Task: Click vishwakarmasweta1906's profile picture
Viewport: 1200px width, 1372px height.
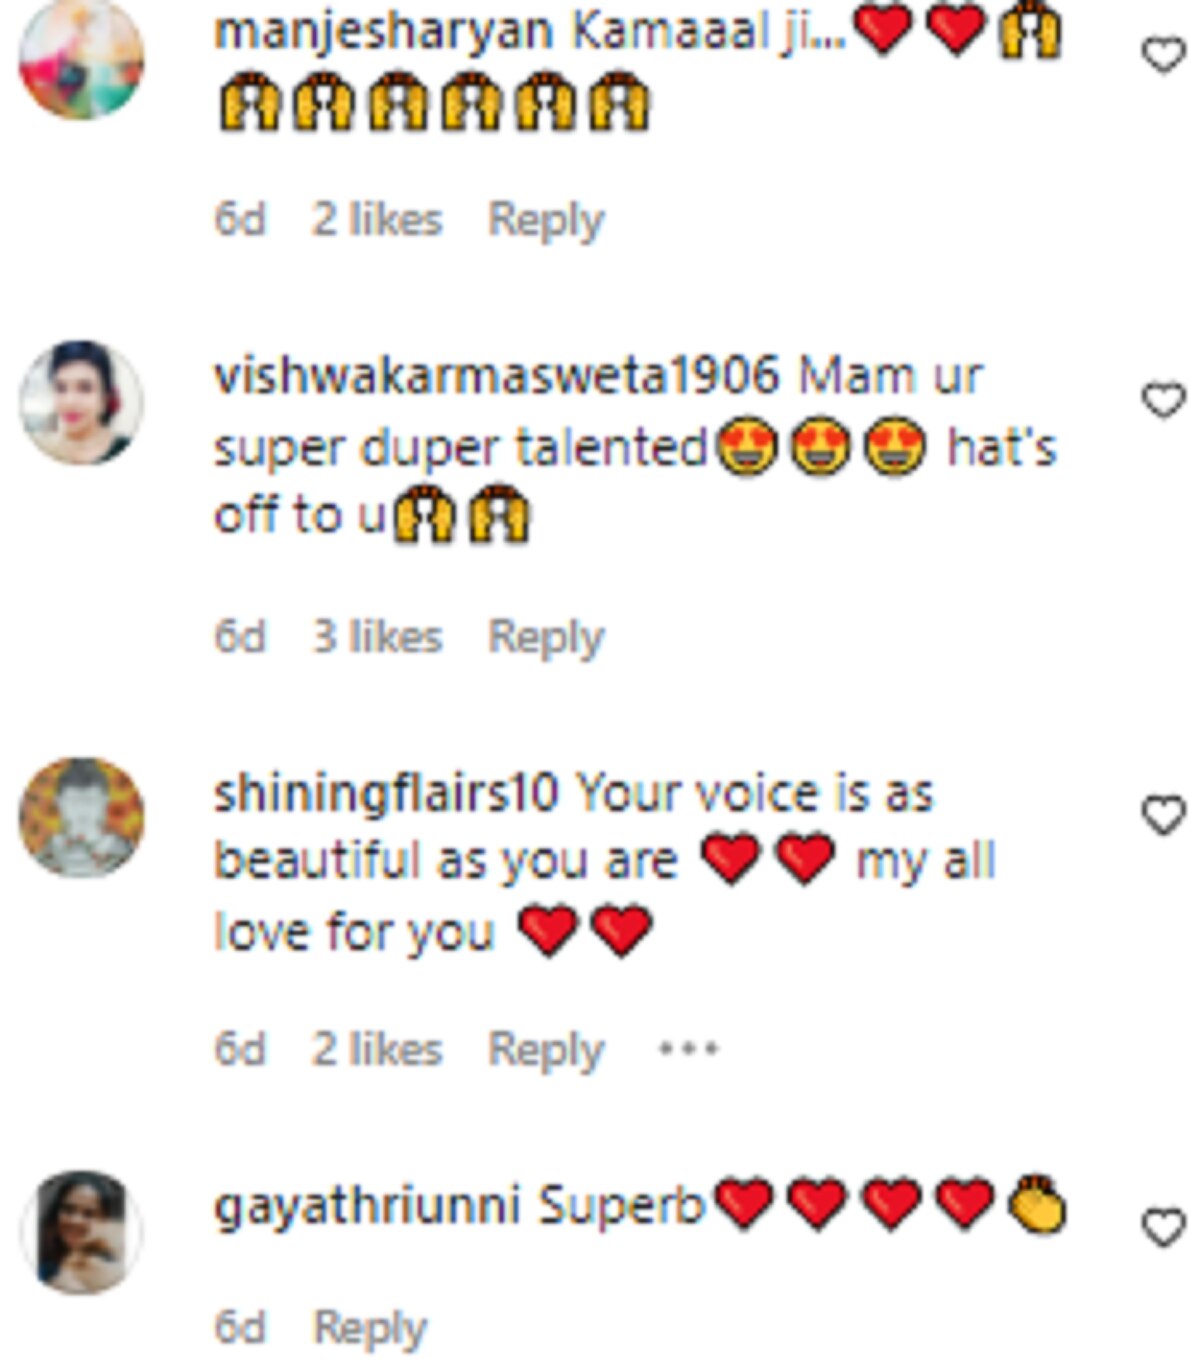Action: [x=82, y=402]
